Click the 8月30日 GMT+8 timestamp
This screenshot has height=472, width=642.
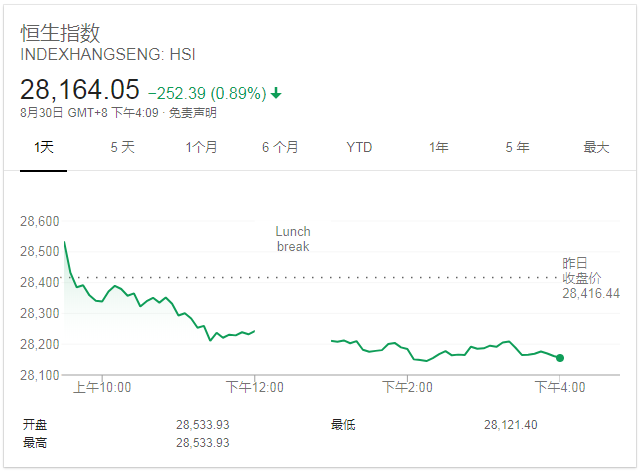point(89,113)
